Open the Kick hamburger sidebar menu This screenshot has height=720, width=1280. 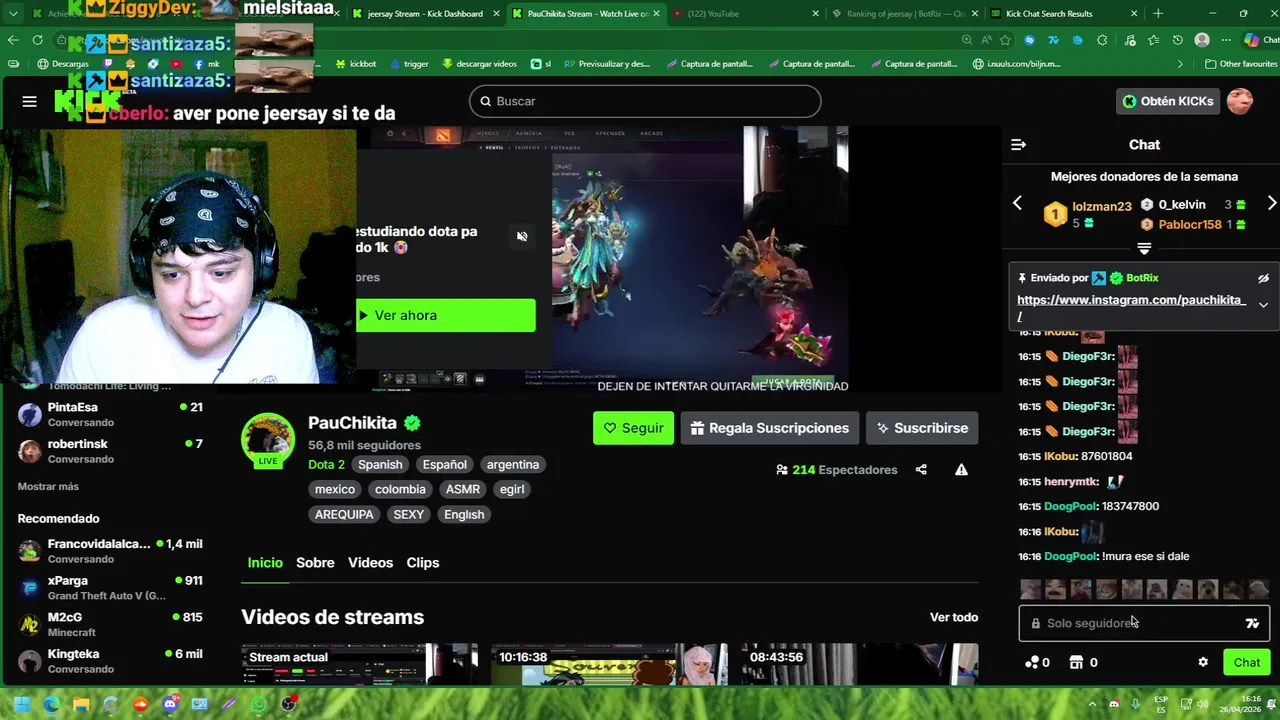(29, 101)
